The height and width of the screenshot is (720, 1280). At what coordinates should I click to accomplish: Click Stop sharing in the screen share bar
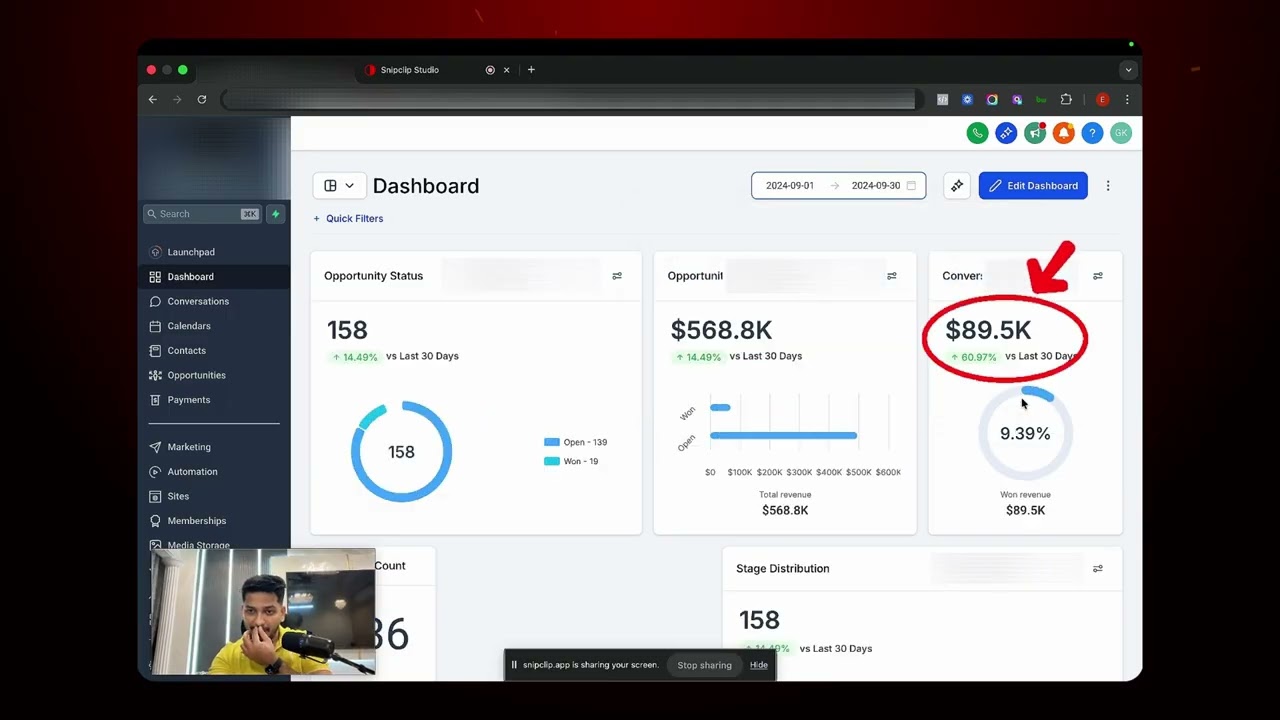704,665
